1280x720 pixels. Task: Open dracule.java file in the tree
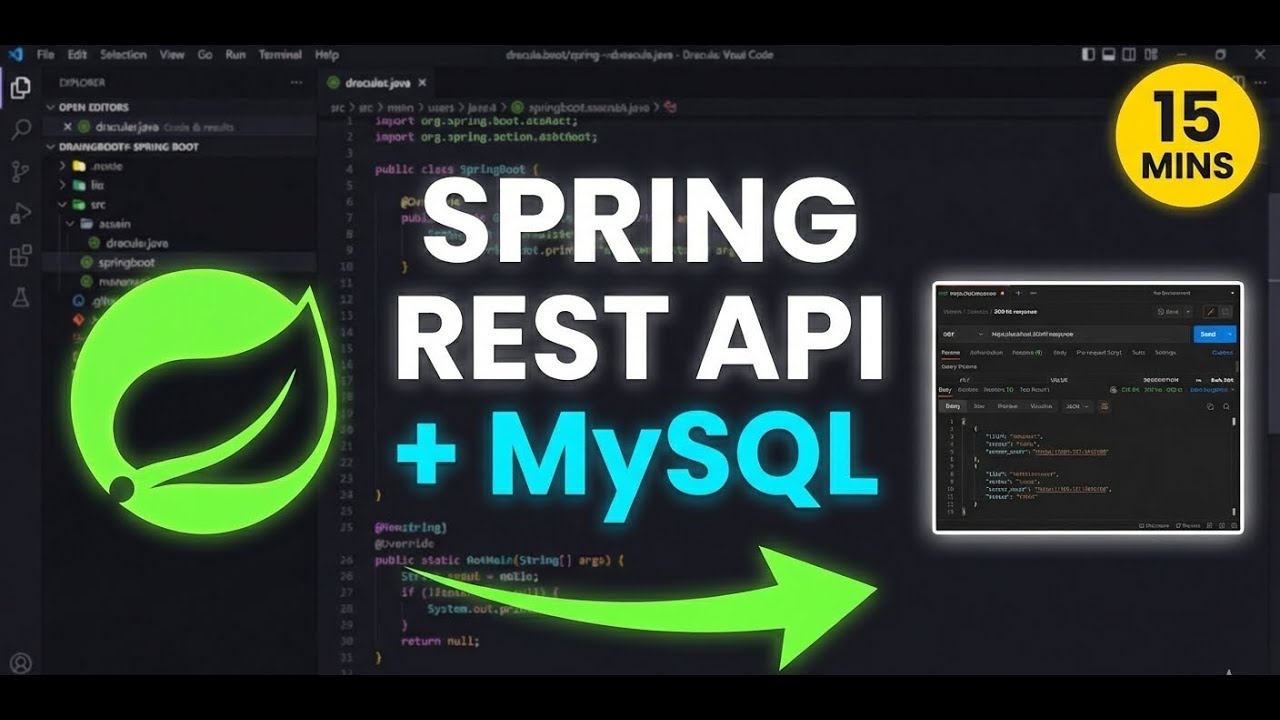128,243
